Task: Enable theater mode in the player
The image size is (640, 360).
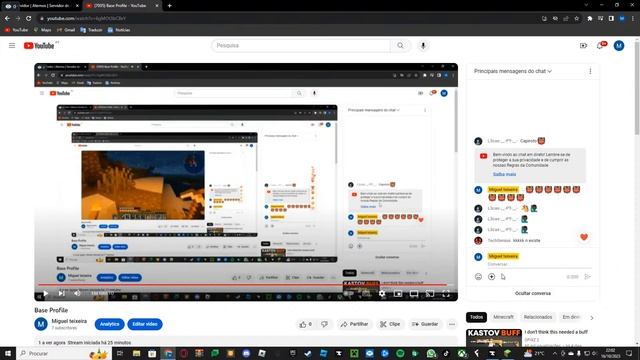Action: (x=414, y=293)
